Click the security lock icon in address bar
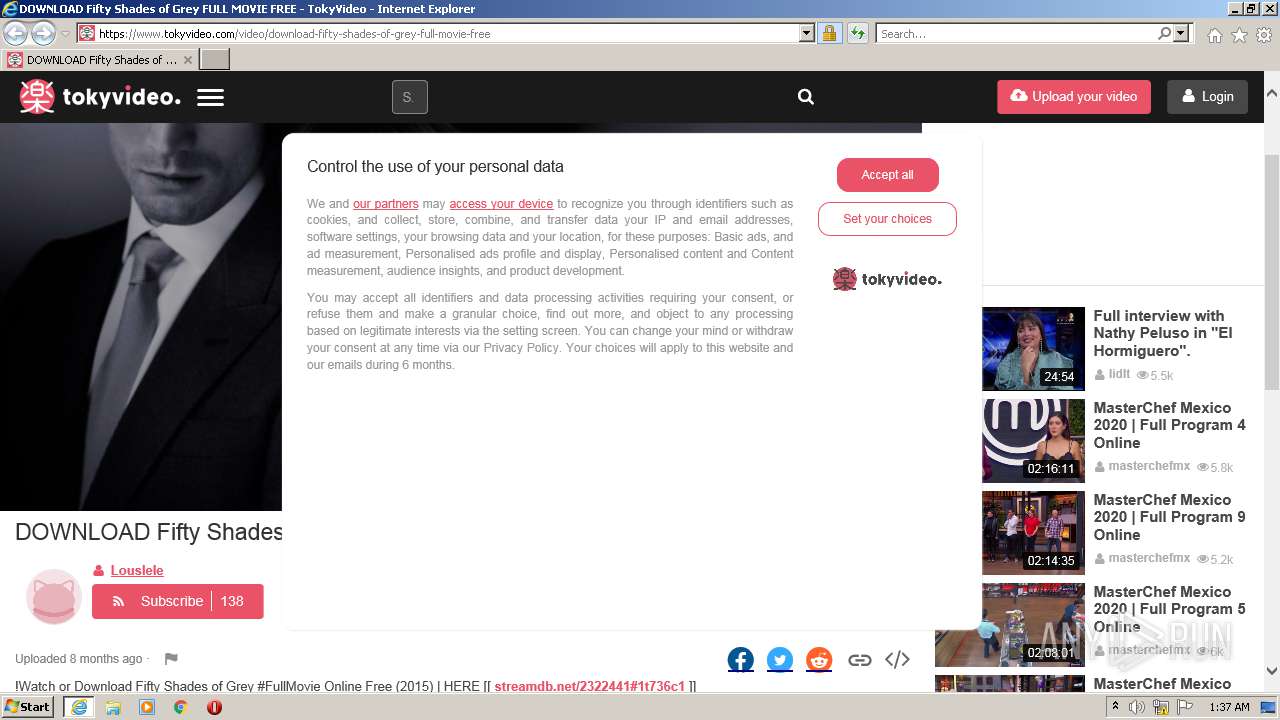 click(x=829, y=34)
